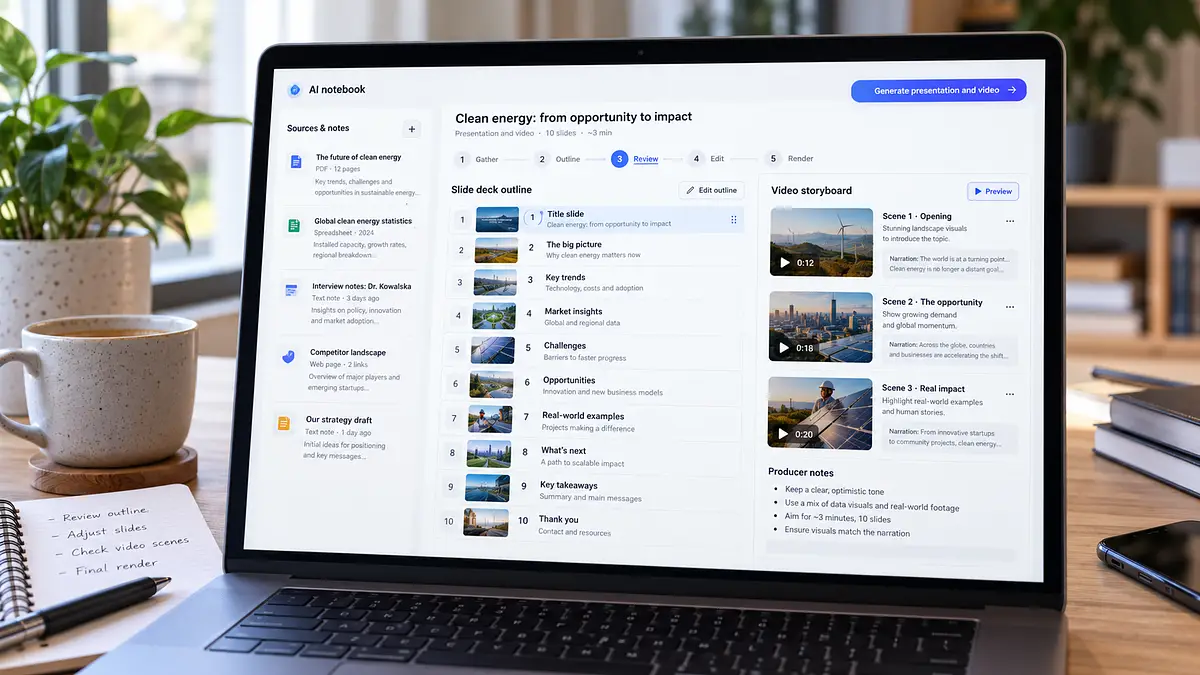Click 'Why clean energy matters now' subtitle

593,255
